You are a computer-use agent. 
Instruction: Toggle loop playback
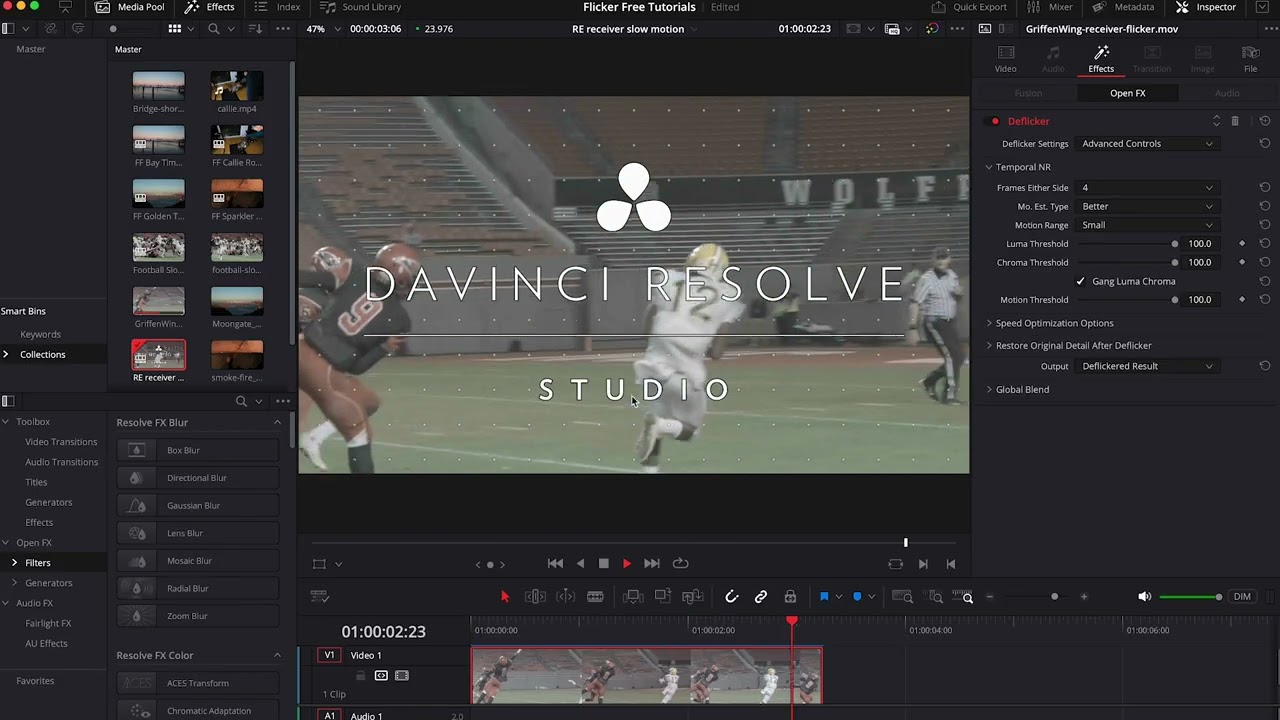tap(681, 564)
